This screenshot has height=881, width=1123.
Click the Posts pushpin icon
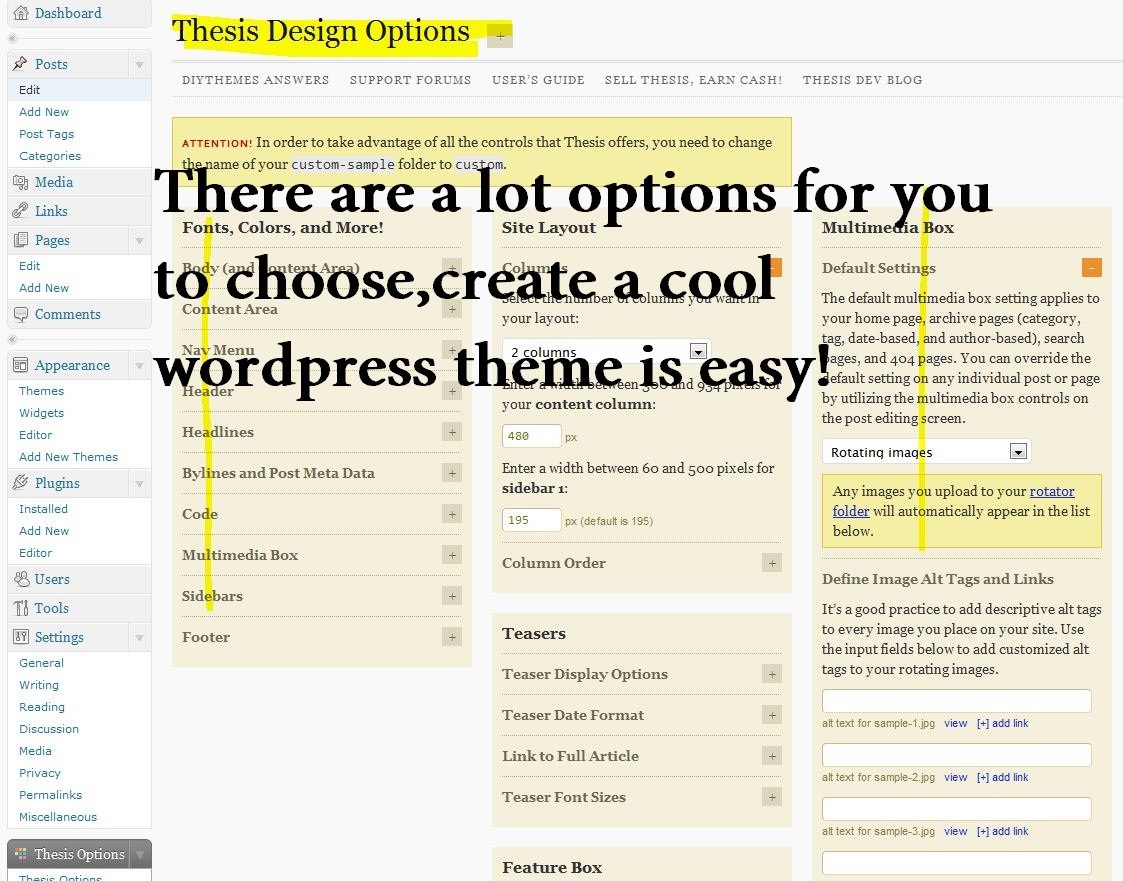[x=21, y=64]
